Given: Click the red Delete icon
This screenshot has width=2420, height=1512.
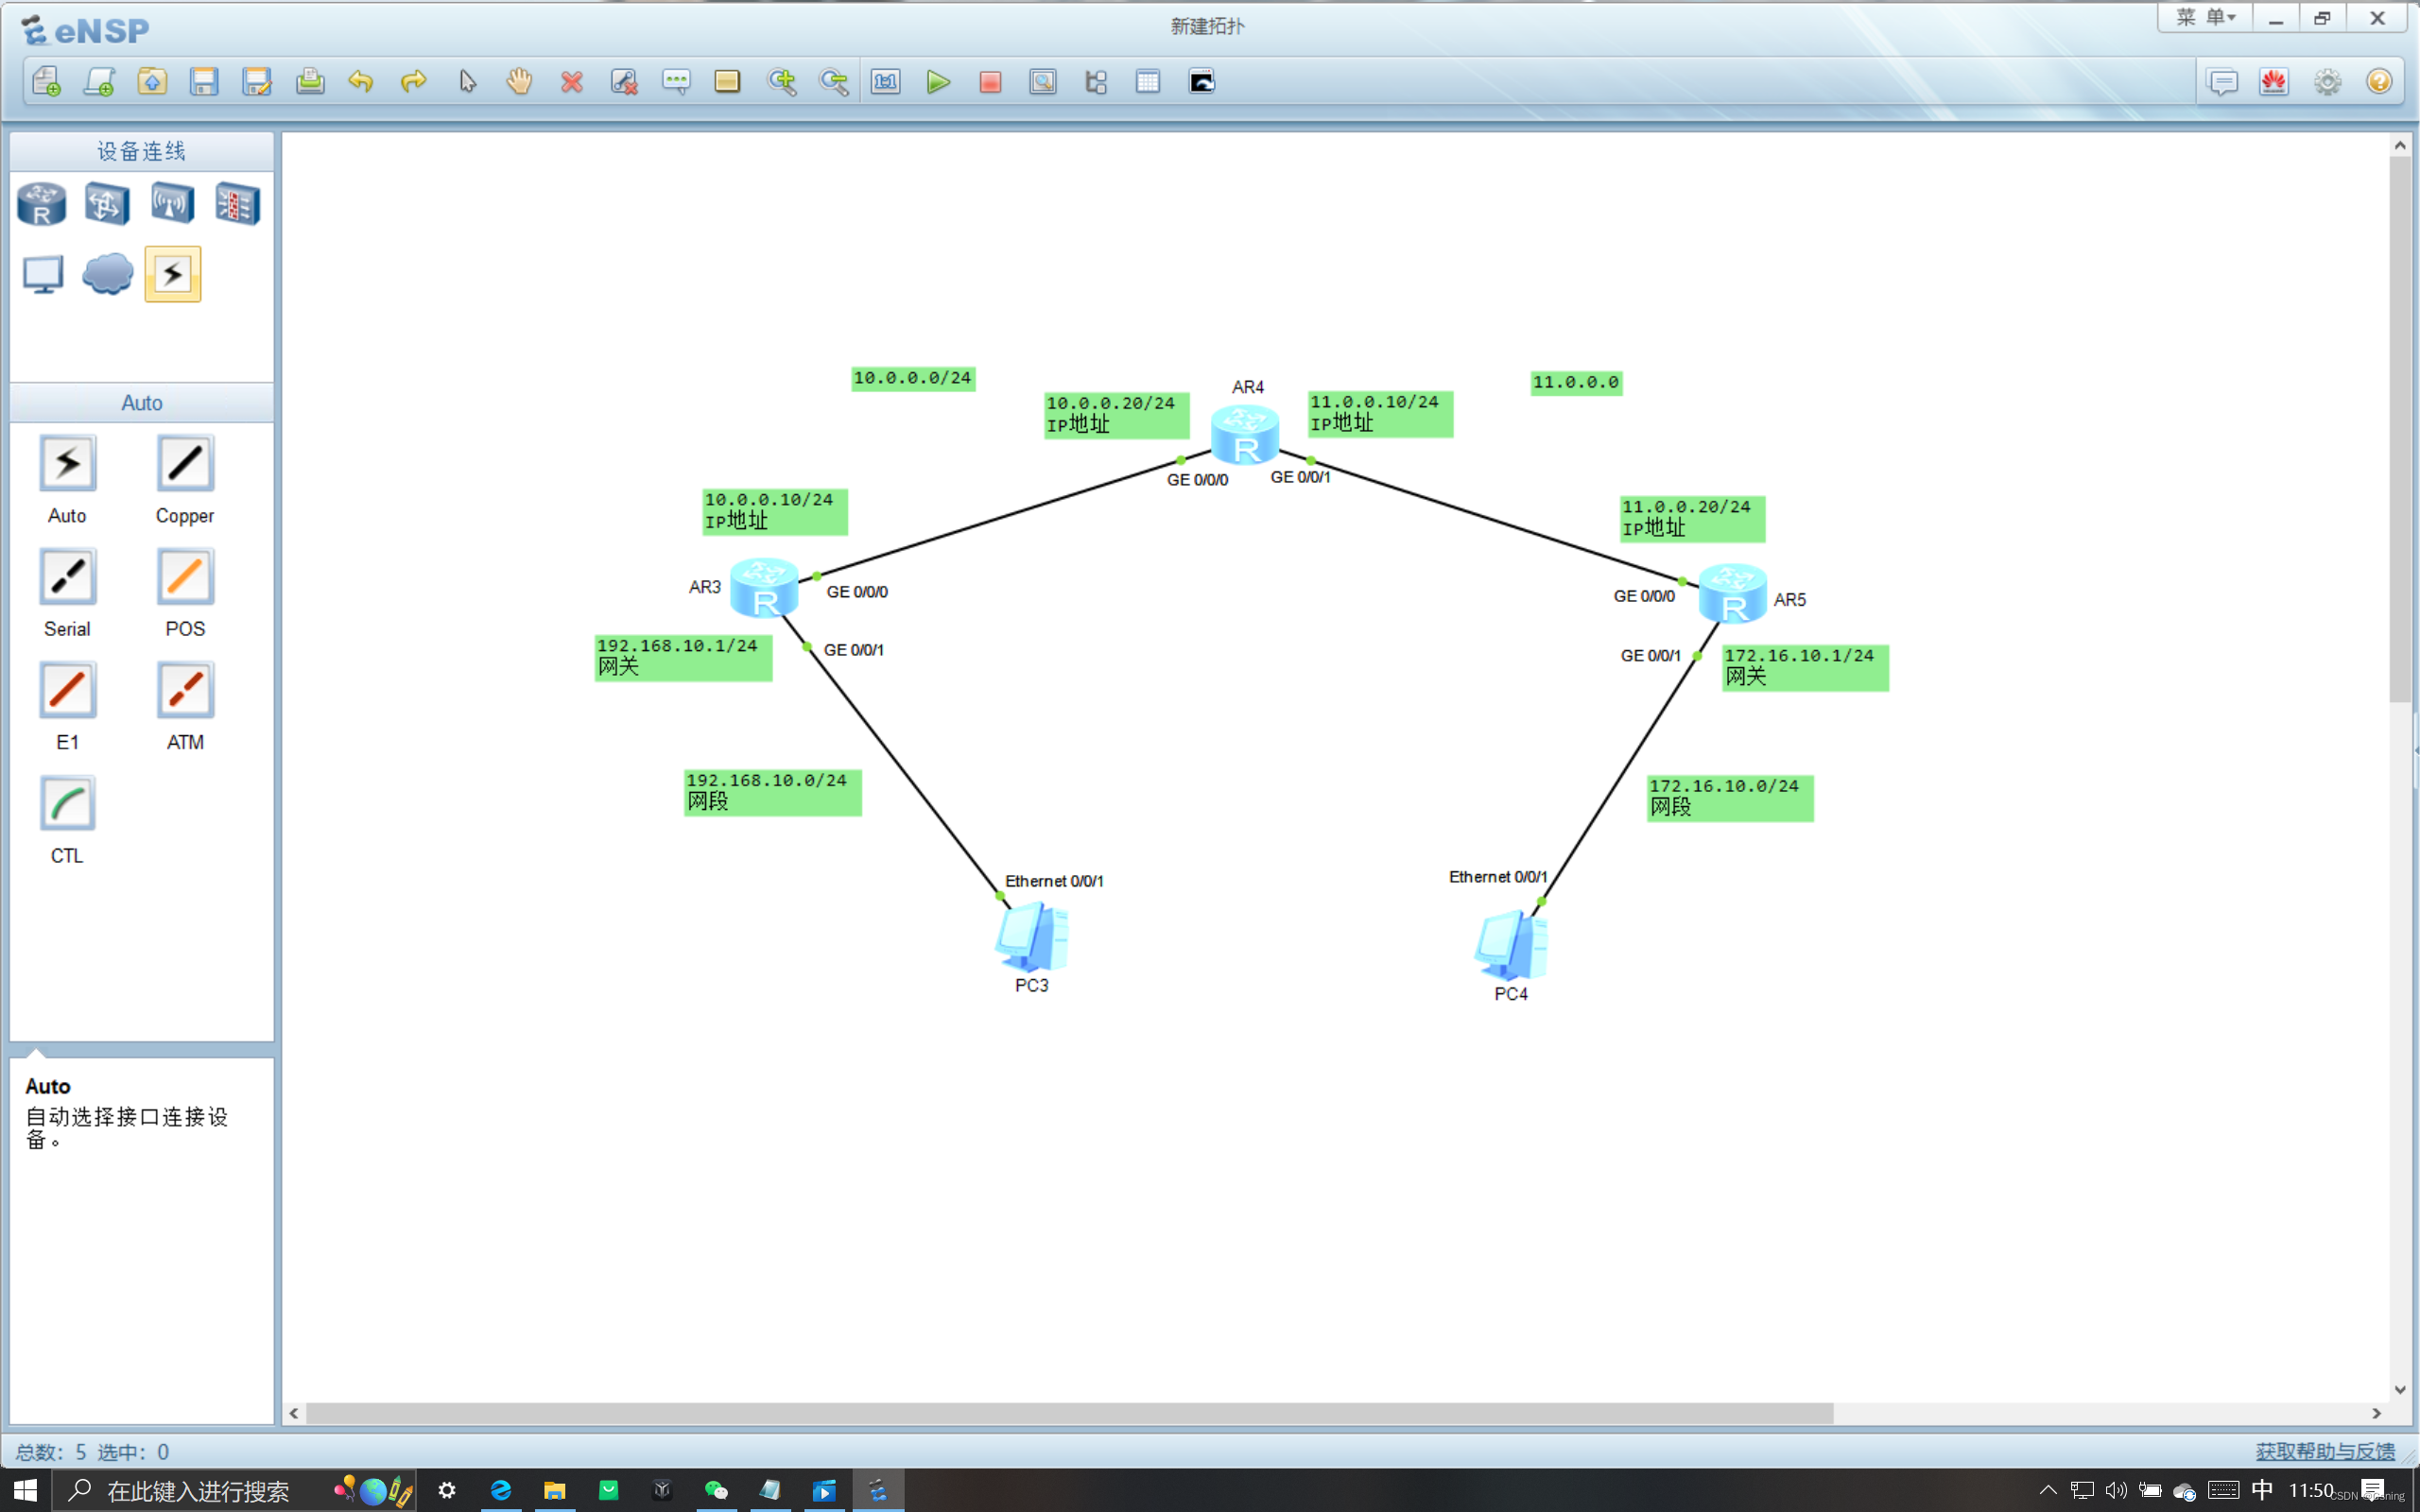Looking at the screenshot, I should click(572, 82).
